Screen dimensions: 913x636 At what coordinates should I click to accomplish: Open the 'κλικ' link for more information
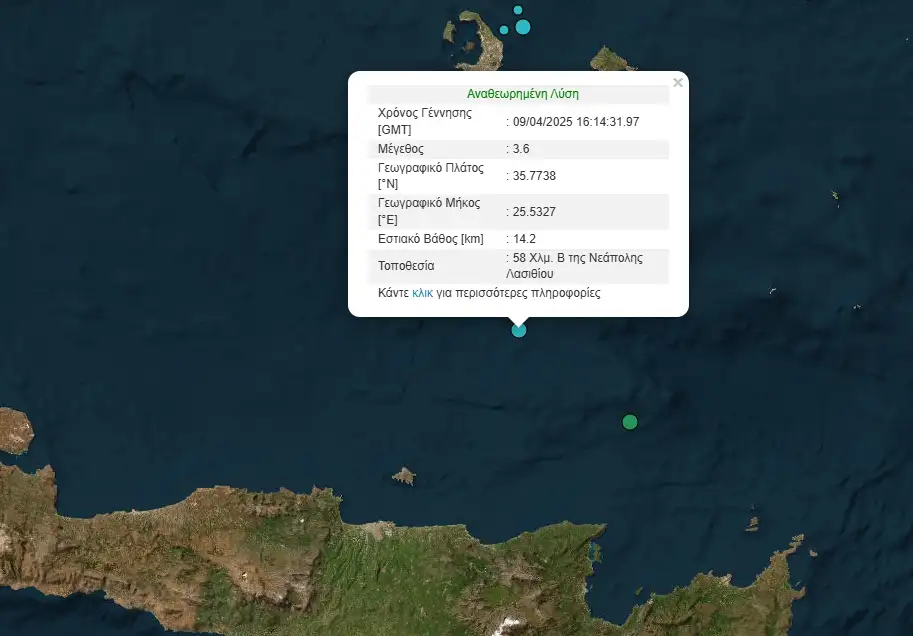[422, 294]
